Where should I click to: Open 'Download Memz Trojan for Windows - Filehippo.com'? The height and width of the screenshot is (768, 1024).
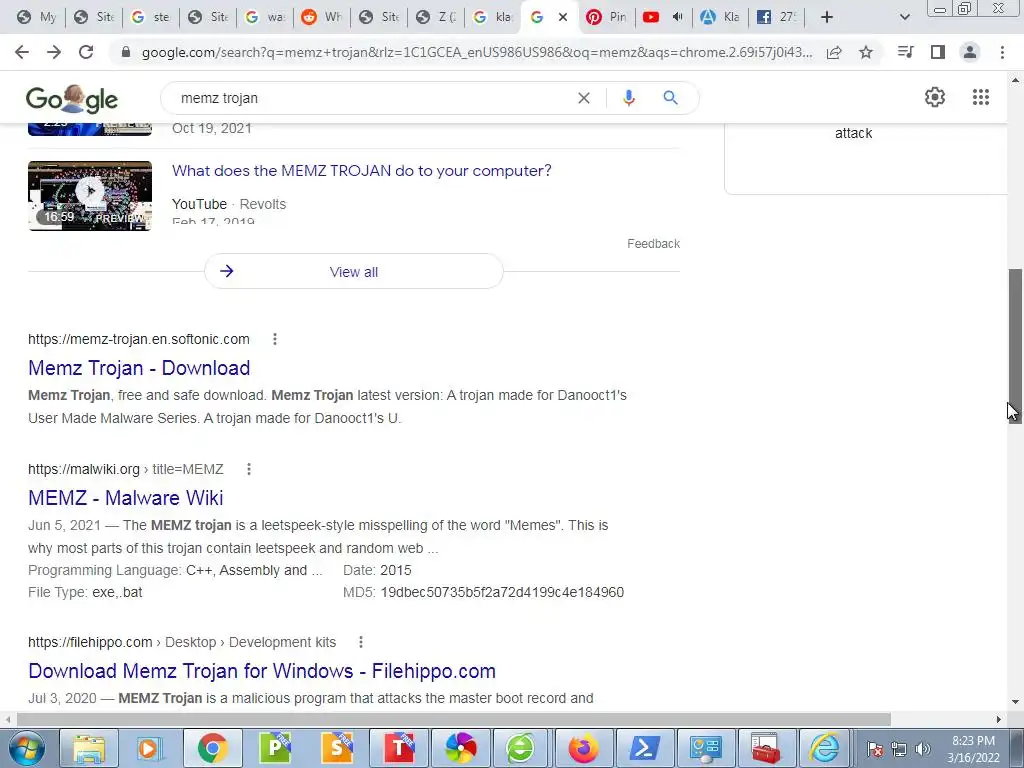coord(262,671)
